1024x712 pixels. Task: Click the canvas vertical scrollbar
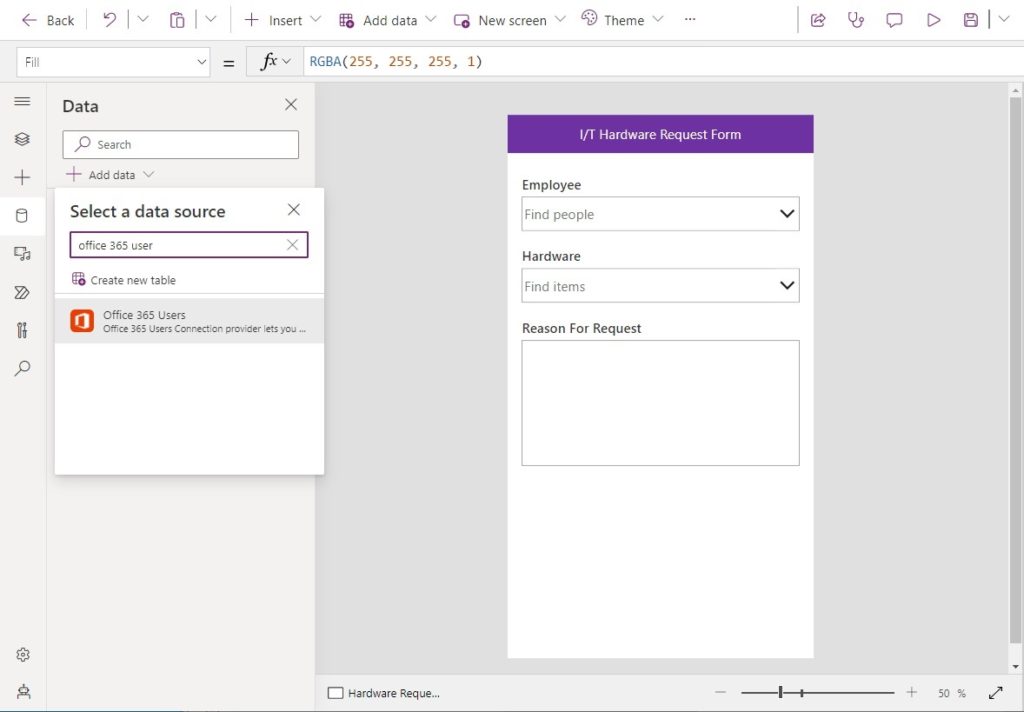[x=1015, y=370]
